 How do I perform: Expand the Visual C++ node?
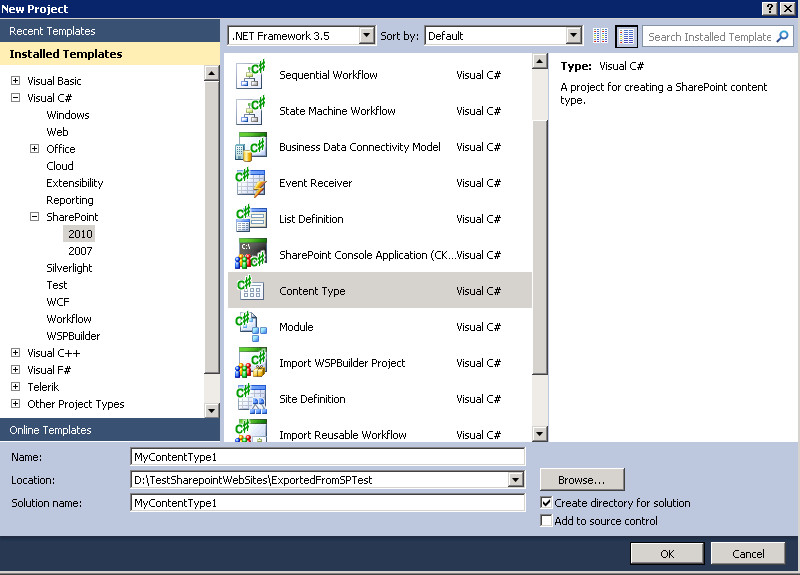click(x=16, y=353)
